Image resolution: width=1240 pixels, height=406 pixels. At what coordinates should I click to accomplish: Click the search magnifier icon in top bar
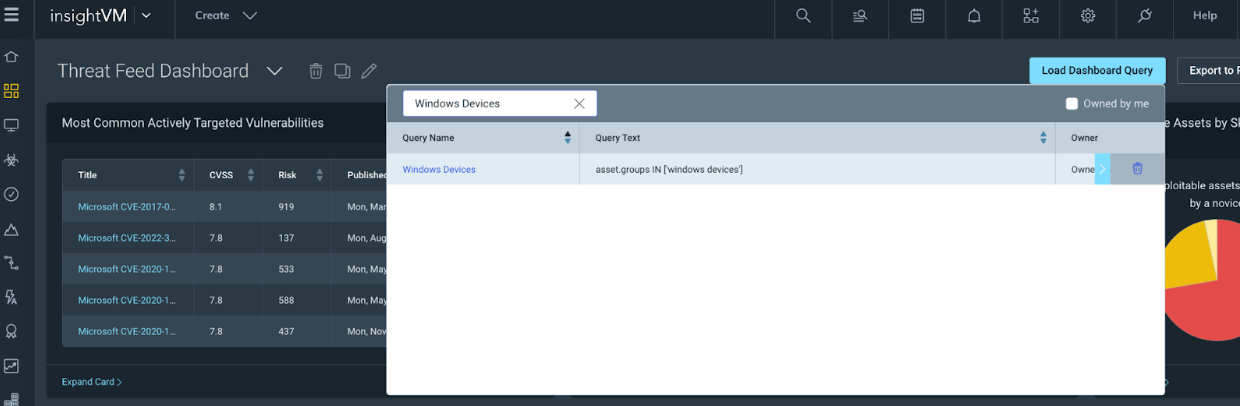(803, 16)
